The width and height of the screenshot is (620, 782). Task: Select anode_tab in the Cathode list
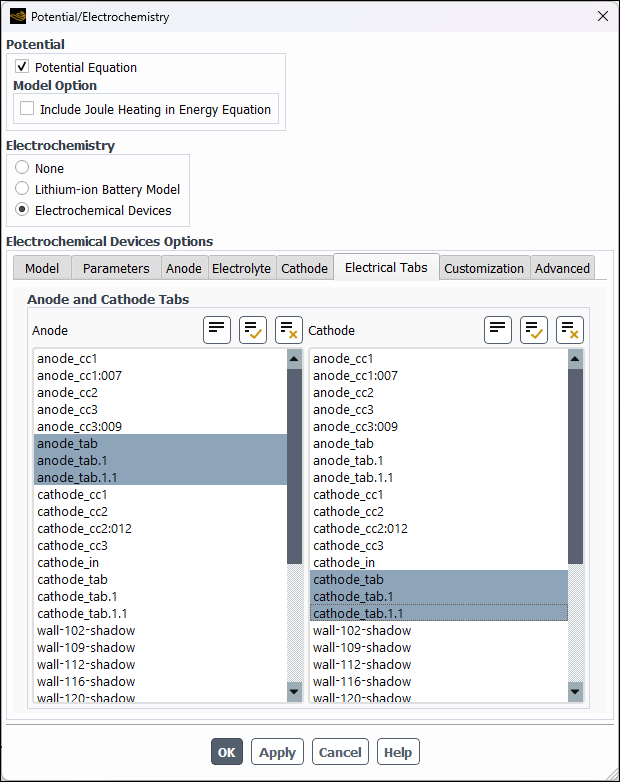point(439,443)
